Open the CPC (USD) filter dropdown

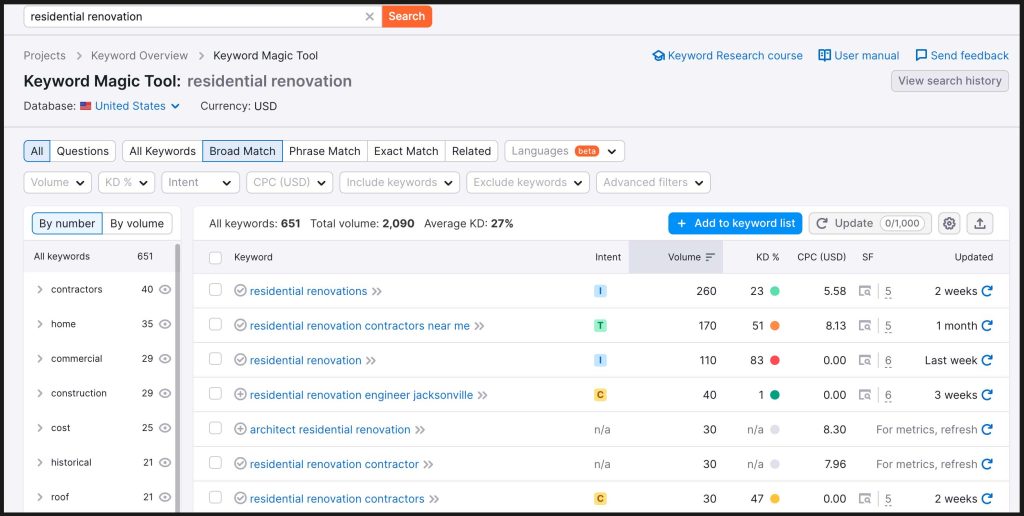(289, 183)
